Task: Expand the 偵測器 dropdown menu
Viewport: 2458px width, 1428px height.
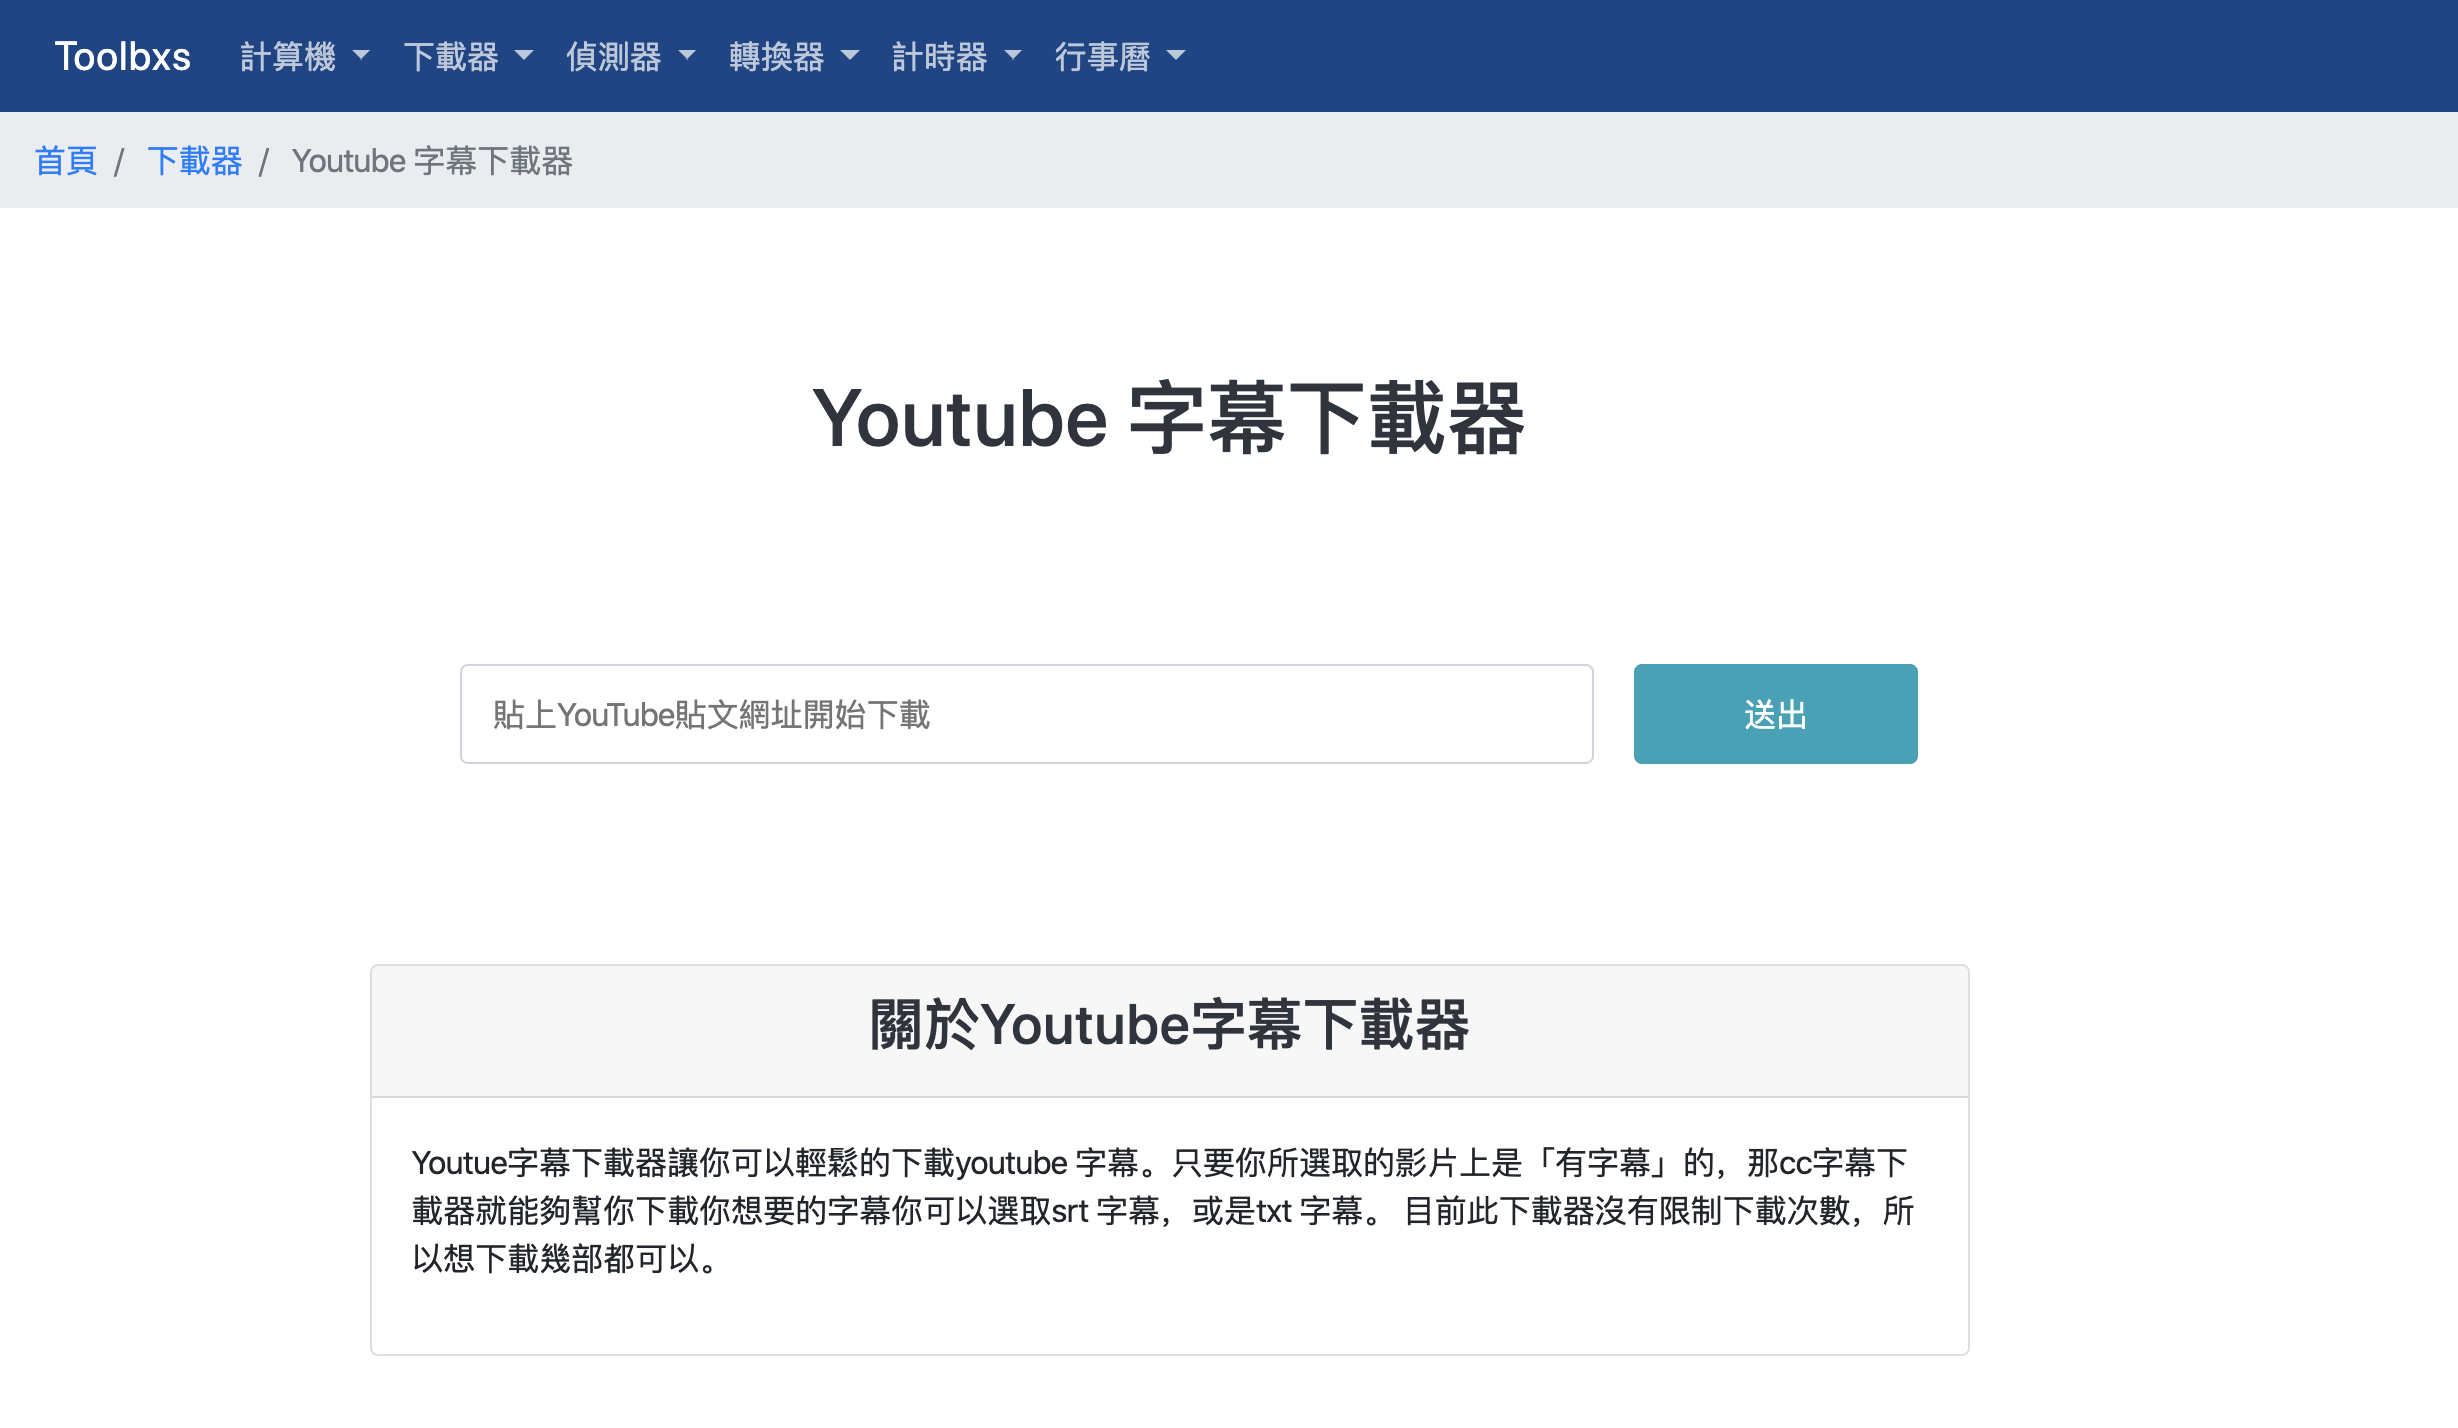Action: click(631, 56)
